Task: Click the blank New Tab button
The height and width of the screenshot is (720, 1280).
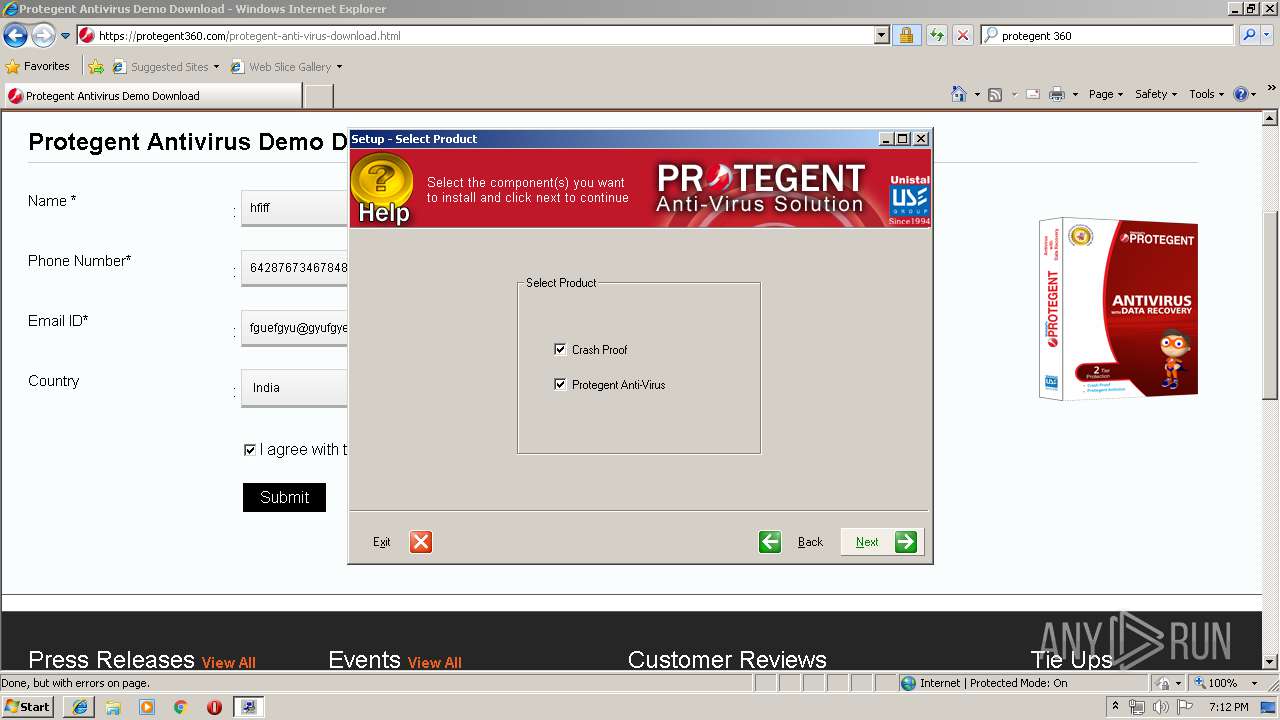Action: pyautogui.click(x=318, y=96)
